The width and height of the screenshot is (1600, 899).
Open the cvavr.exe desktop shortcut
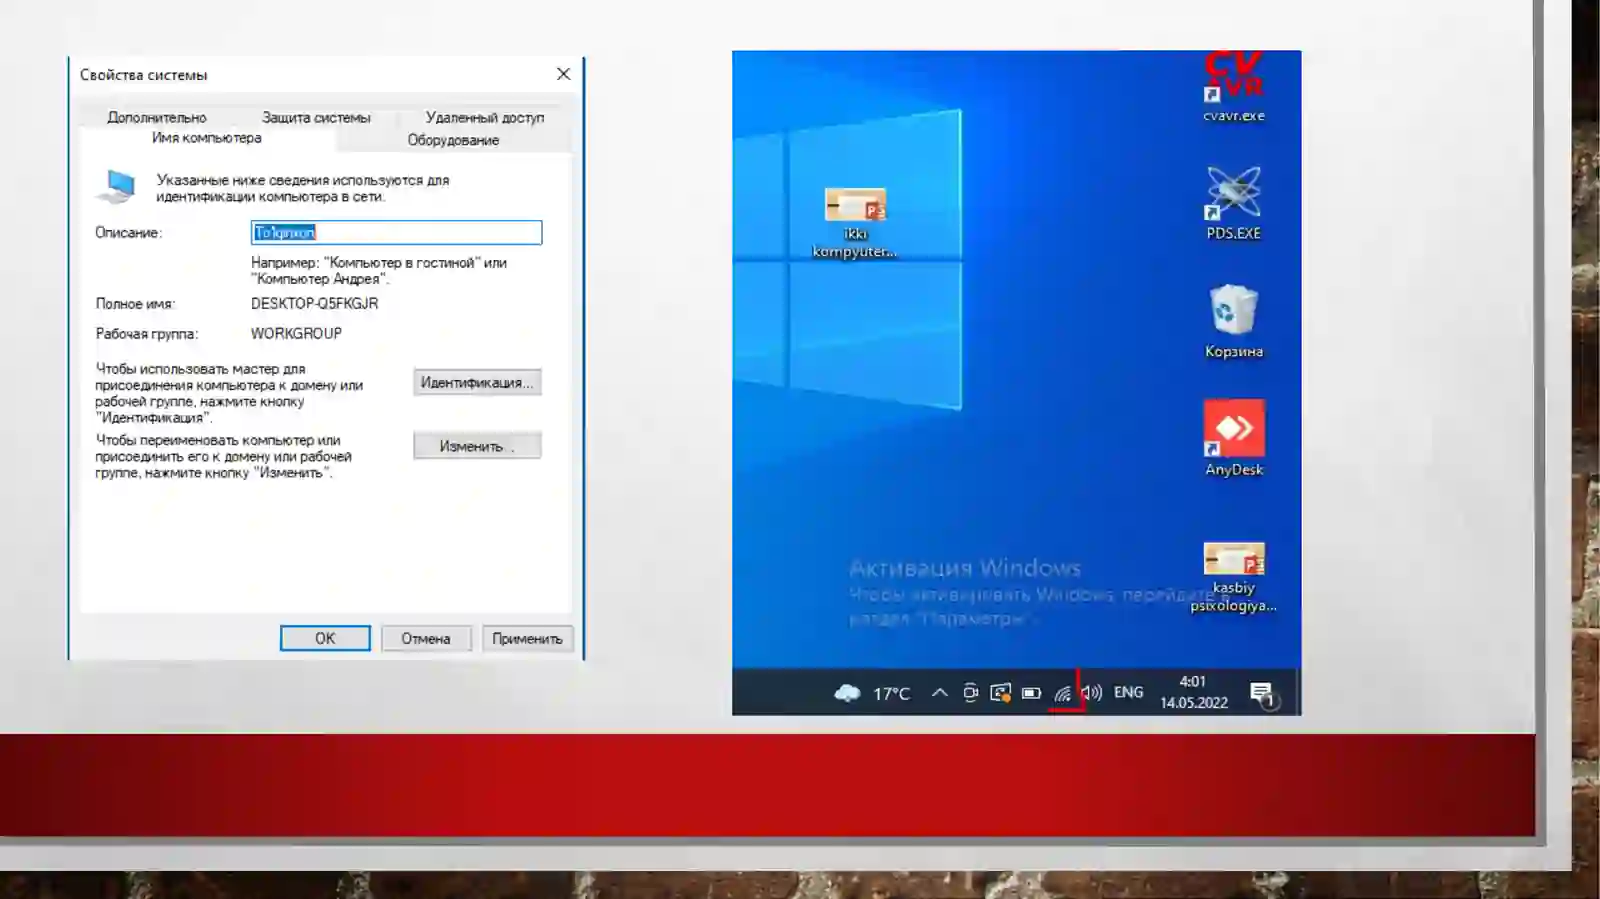[x=1234, y=87]
